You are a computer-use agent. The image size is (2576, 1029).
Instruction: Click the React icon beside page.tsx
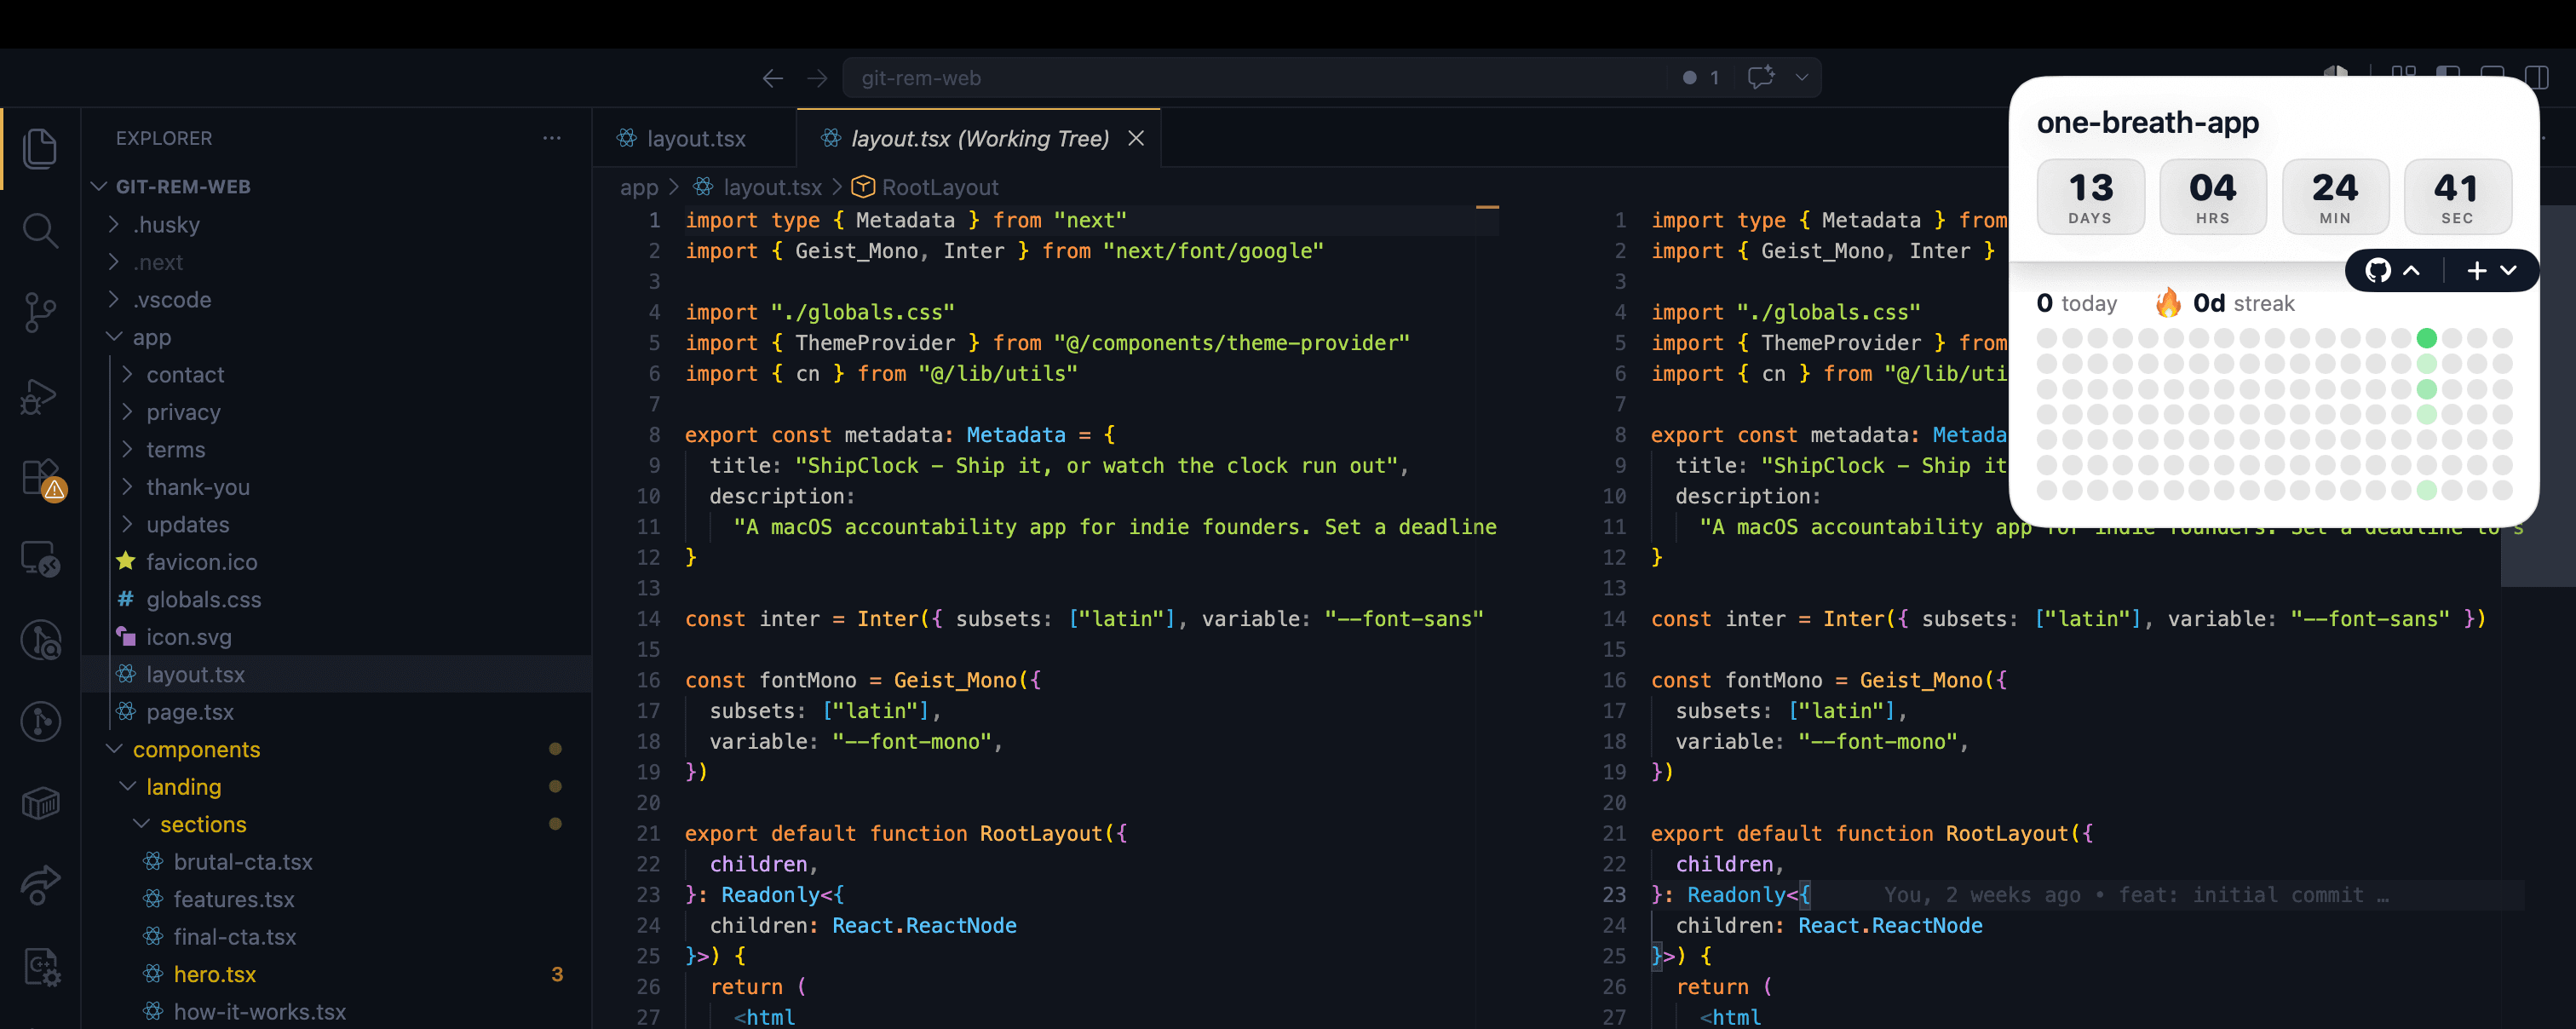126,711
